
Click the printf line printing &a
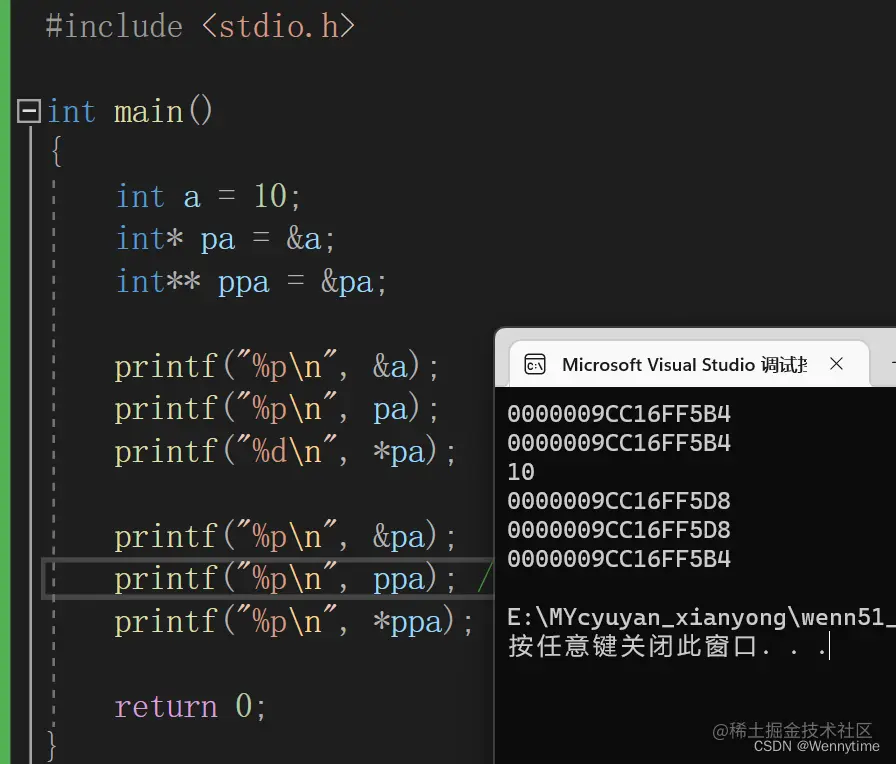tap(276, 366)
